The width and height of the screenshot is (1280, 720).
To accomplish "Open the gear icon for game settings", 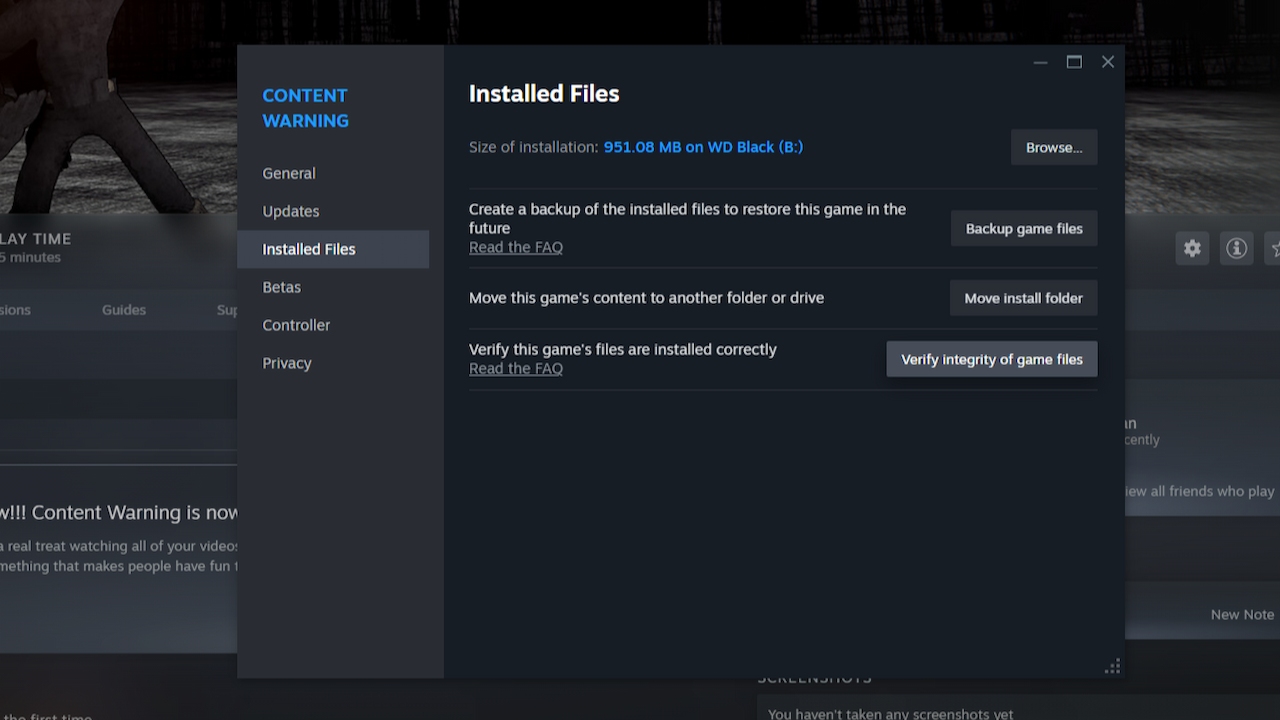I will 1192,248.
